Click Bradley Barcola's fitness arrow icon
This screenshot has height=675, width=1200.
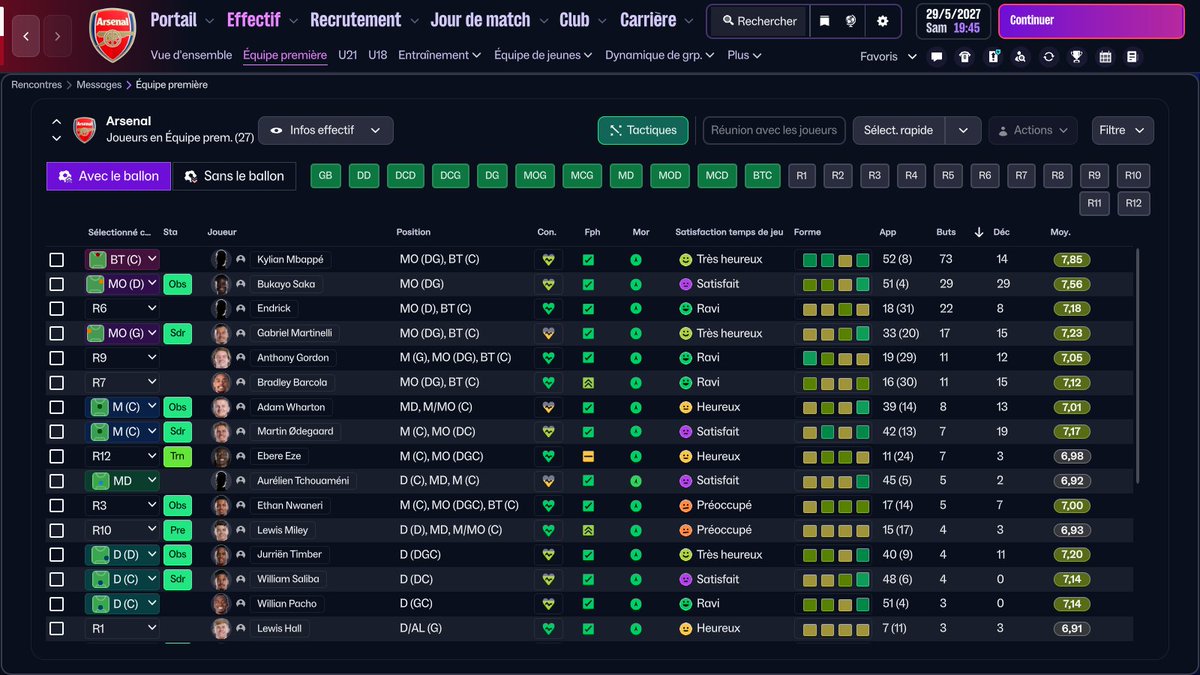(x=589, y=382)
